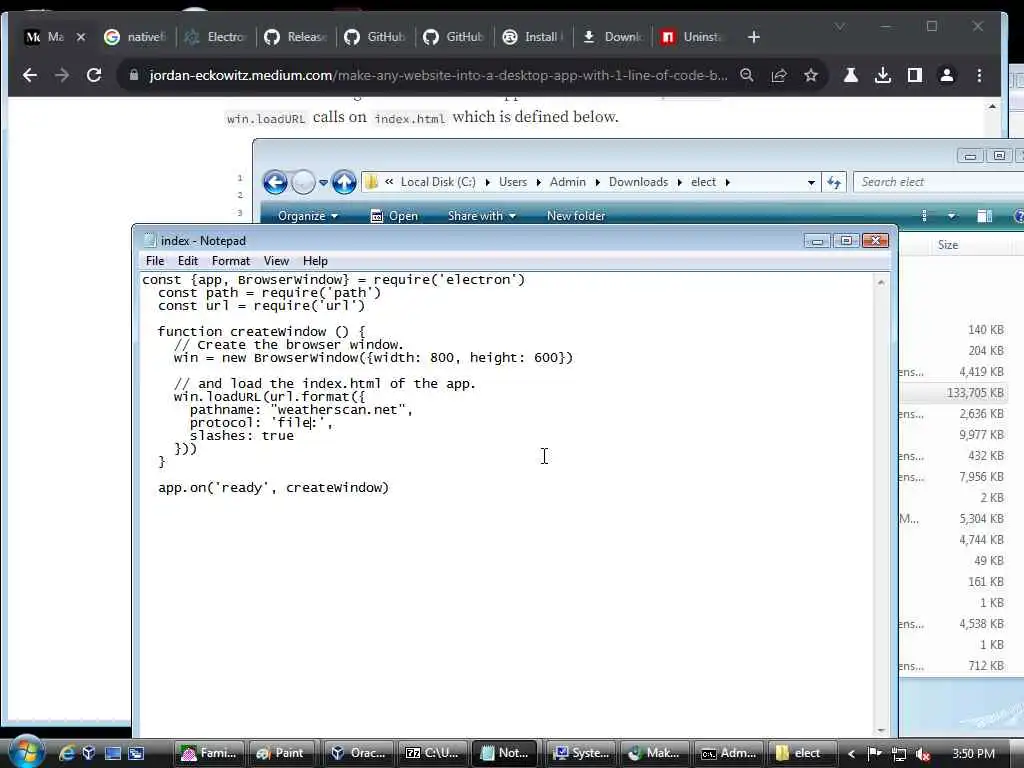Toggle Chrome side panel icon
The image size is (1024, 768).
tap(914, 75)
